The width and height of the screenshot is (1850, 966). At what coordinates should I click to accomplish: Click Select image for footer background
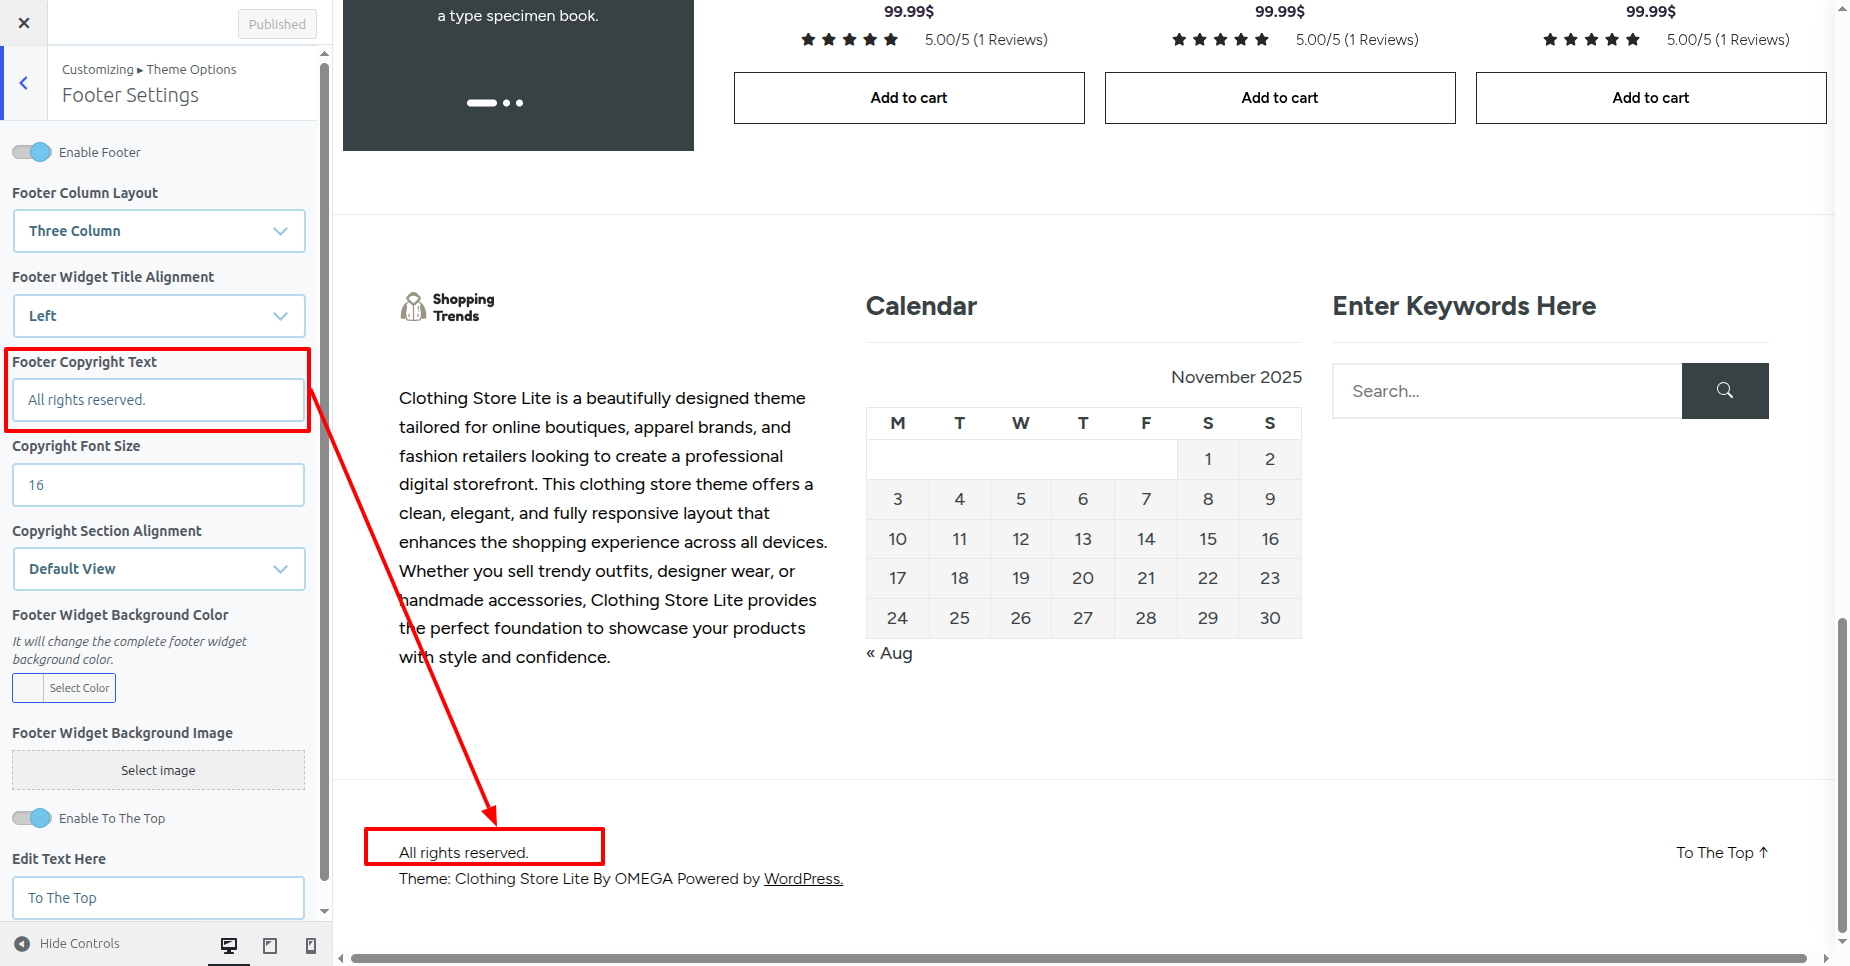click(158, 770)
